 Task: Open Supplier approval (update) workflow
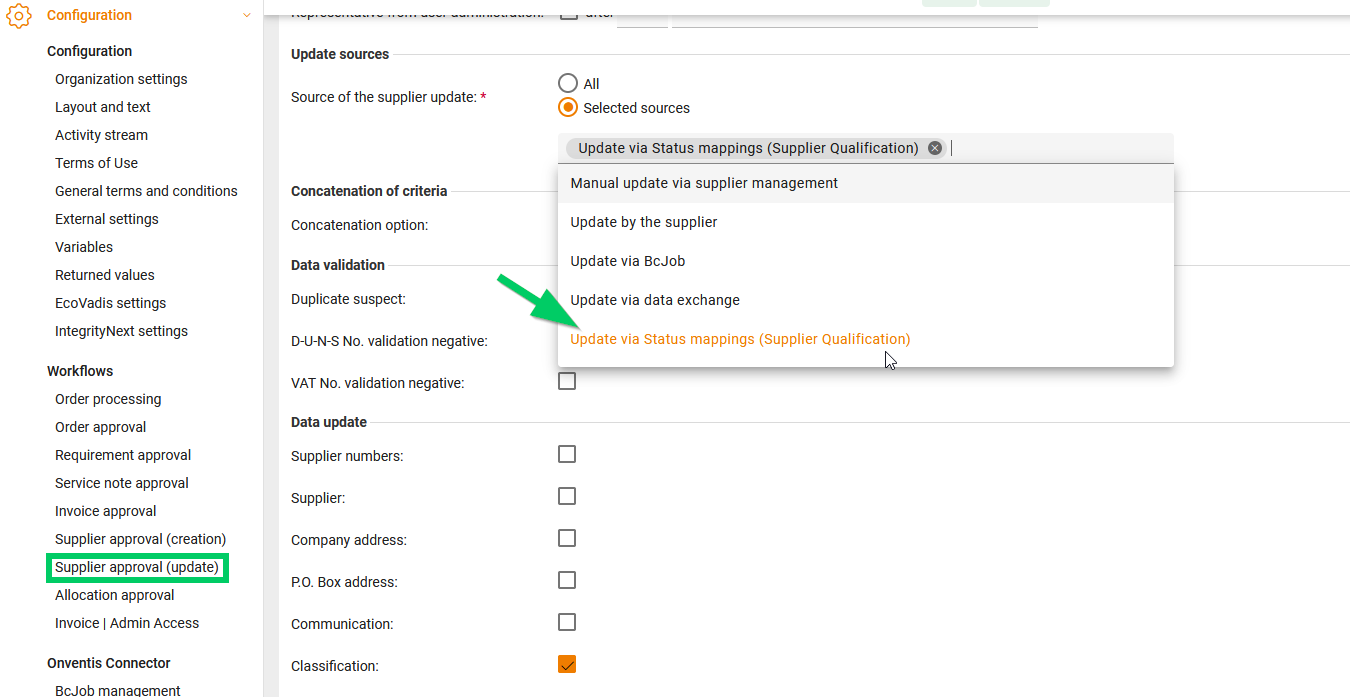tap(137, 567)
